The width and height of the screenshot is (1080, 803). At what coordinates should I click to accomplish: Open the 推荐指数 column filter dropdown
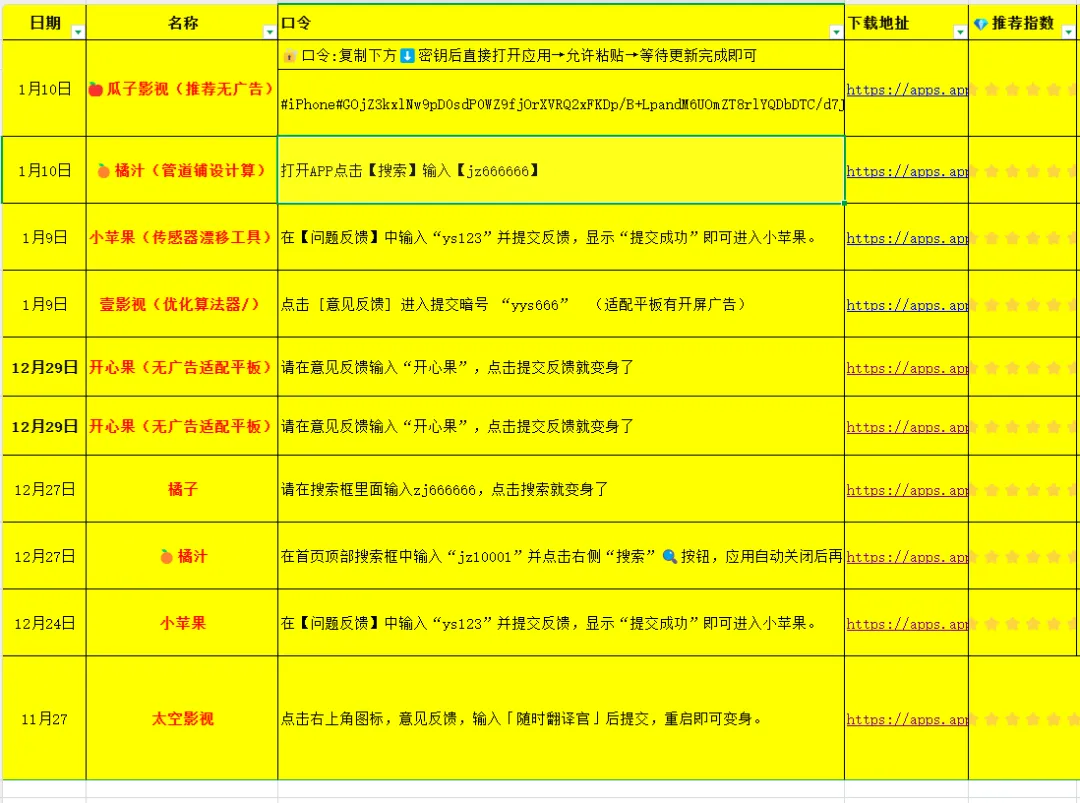point(1068,32)
